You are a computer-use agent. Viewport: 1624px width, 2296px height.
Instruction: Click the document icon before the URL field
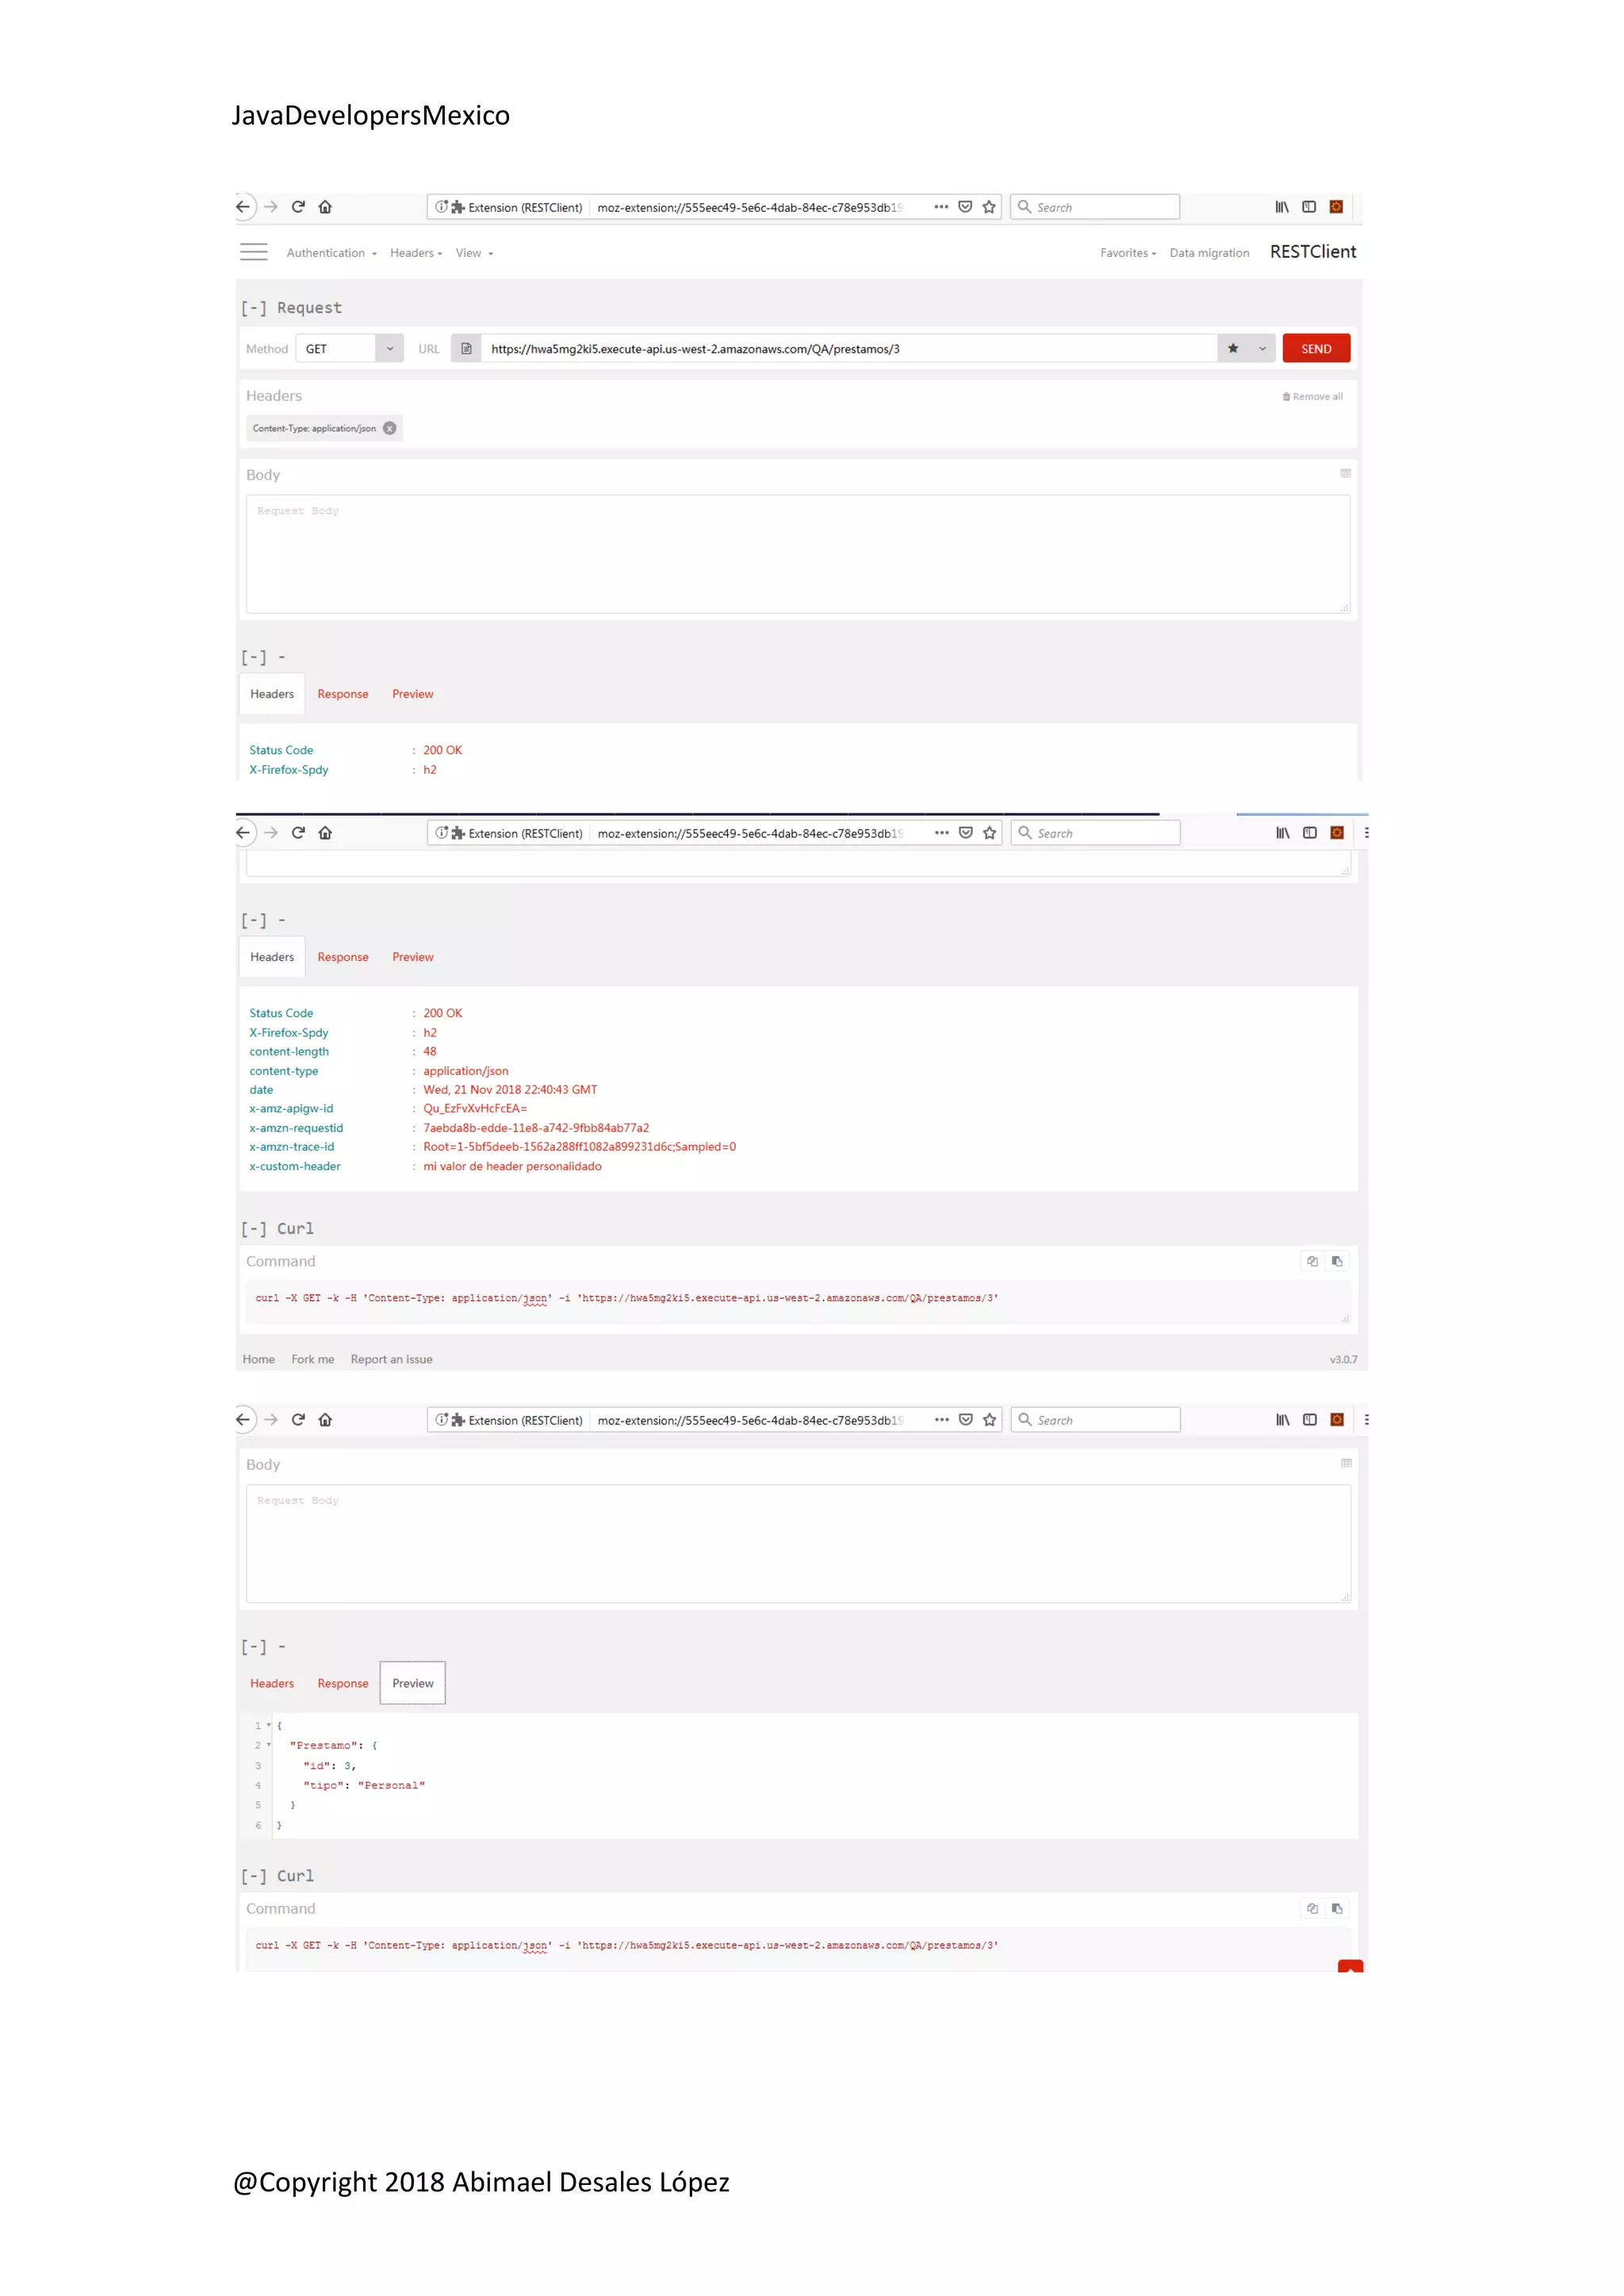tap(466, 349)
